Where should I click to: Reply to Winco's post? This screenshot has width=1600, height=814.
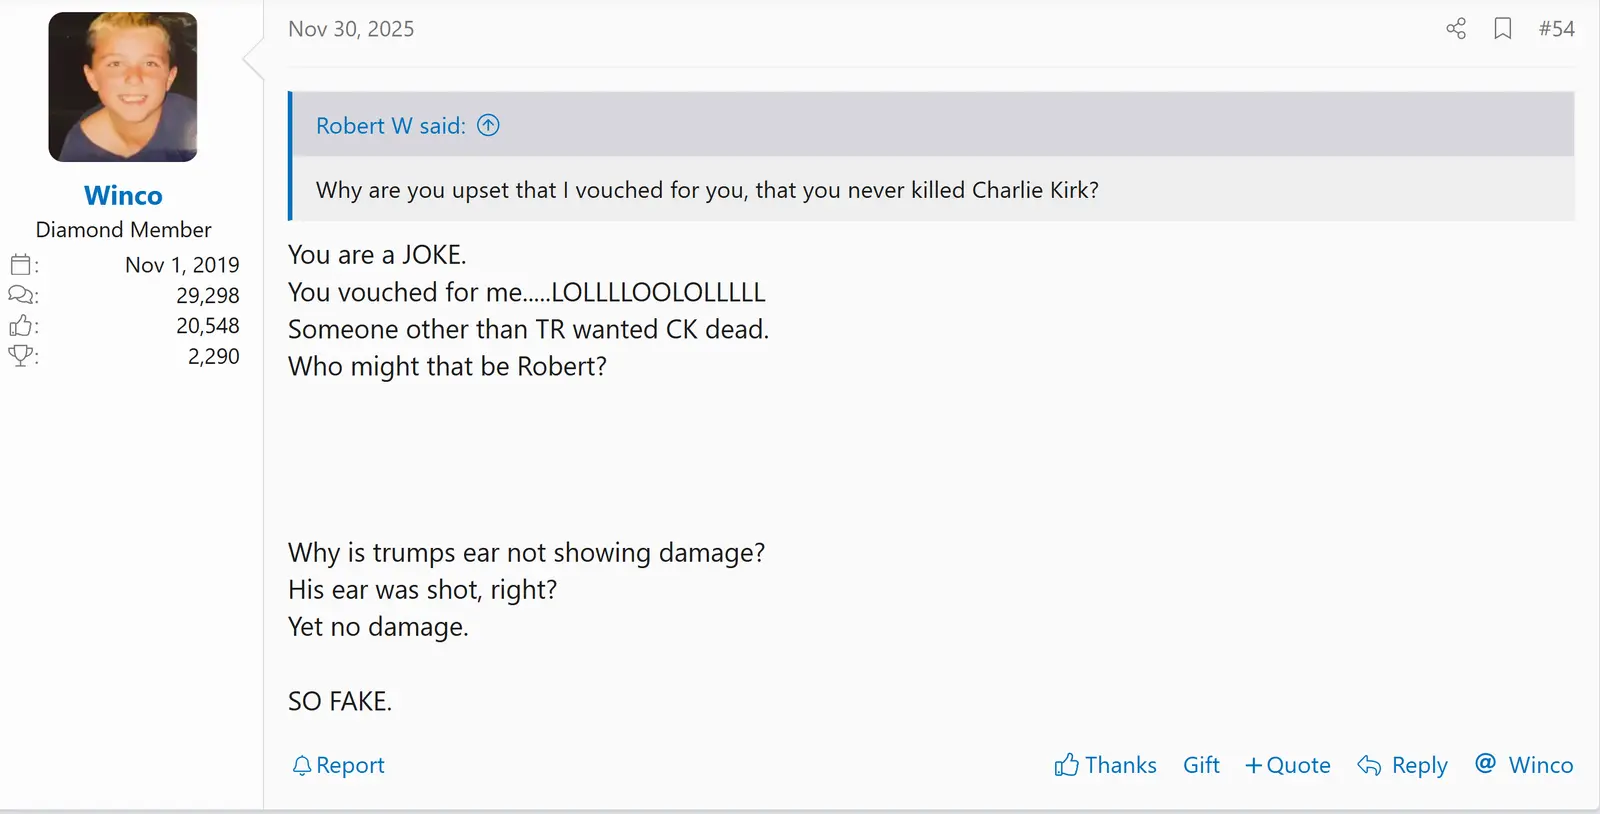[1402, 765]
